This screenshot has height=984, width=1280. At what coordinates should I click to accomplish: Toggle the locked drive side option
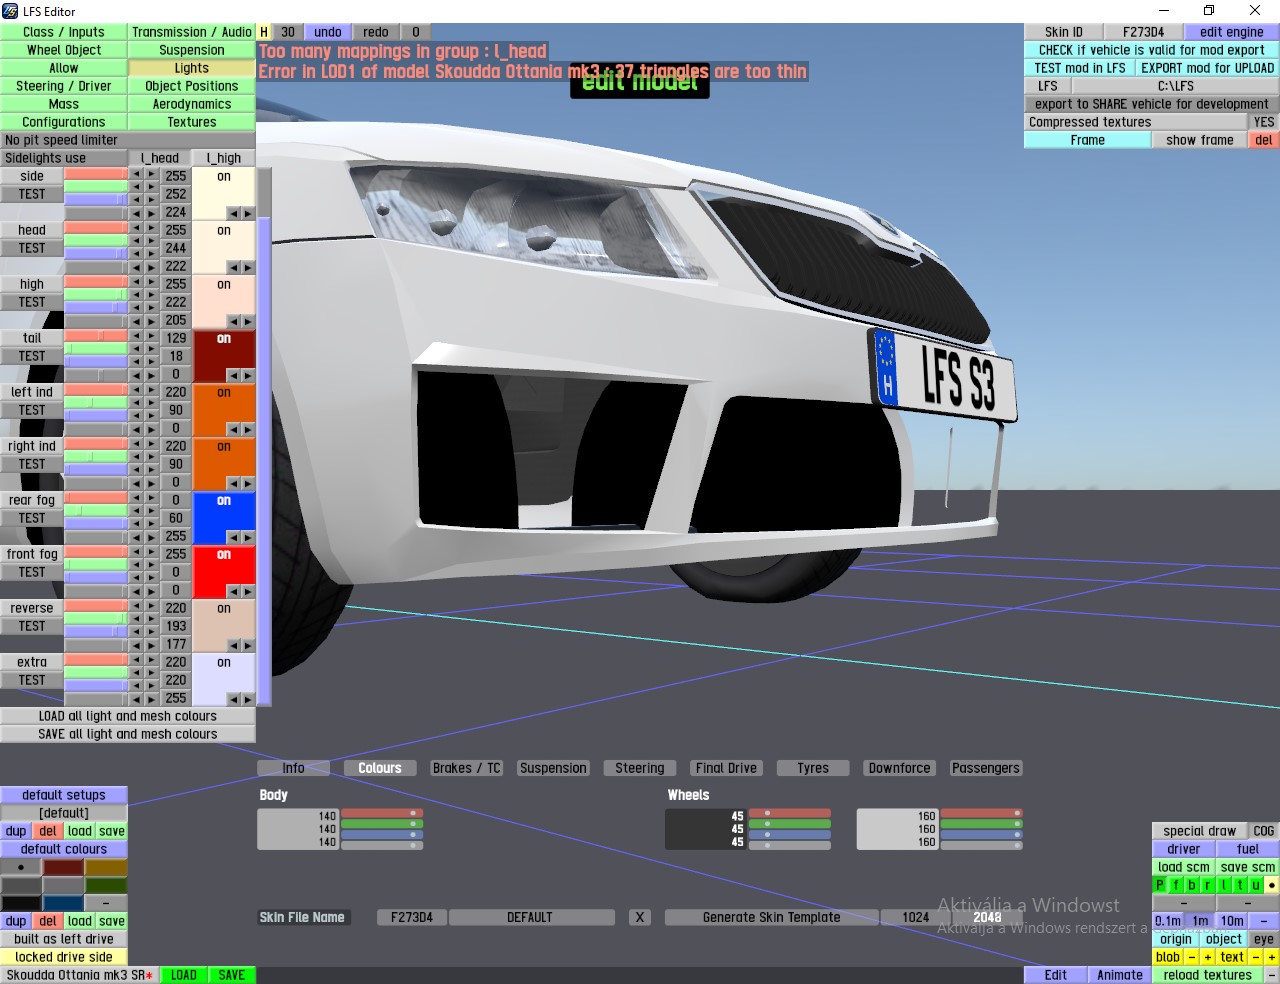click(x=64, y=957)
